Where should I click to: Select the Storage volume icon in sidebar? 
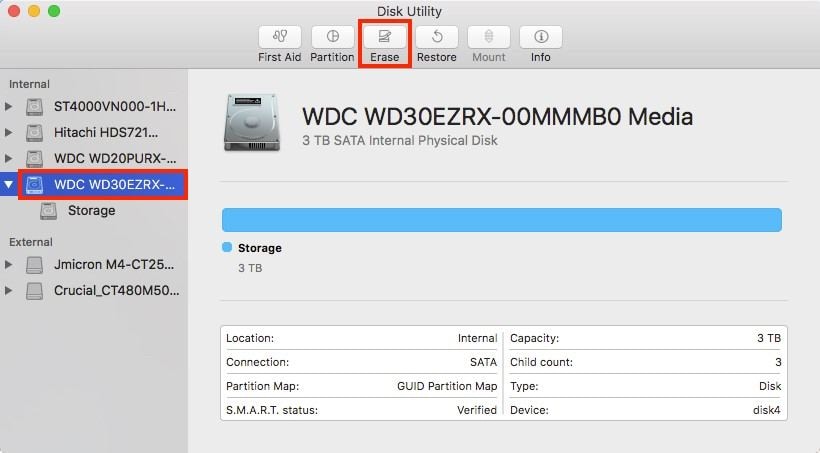[48, 211]
